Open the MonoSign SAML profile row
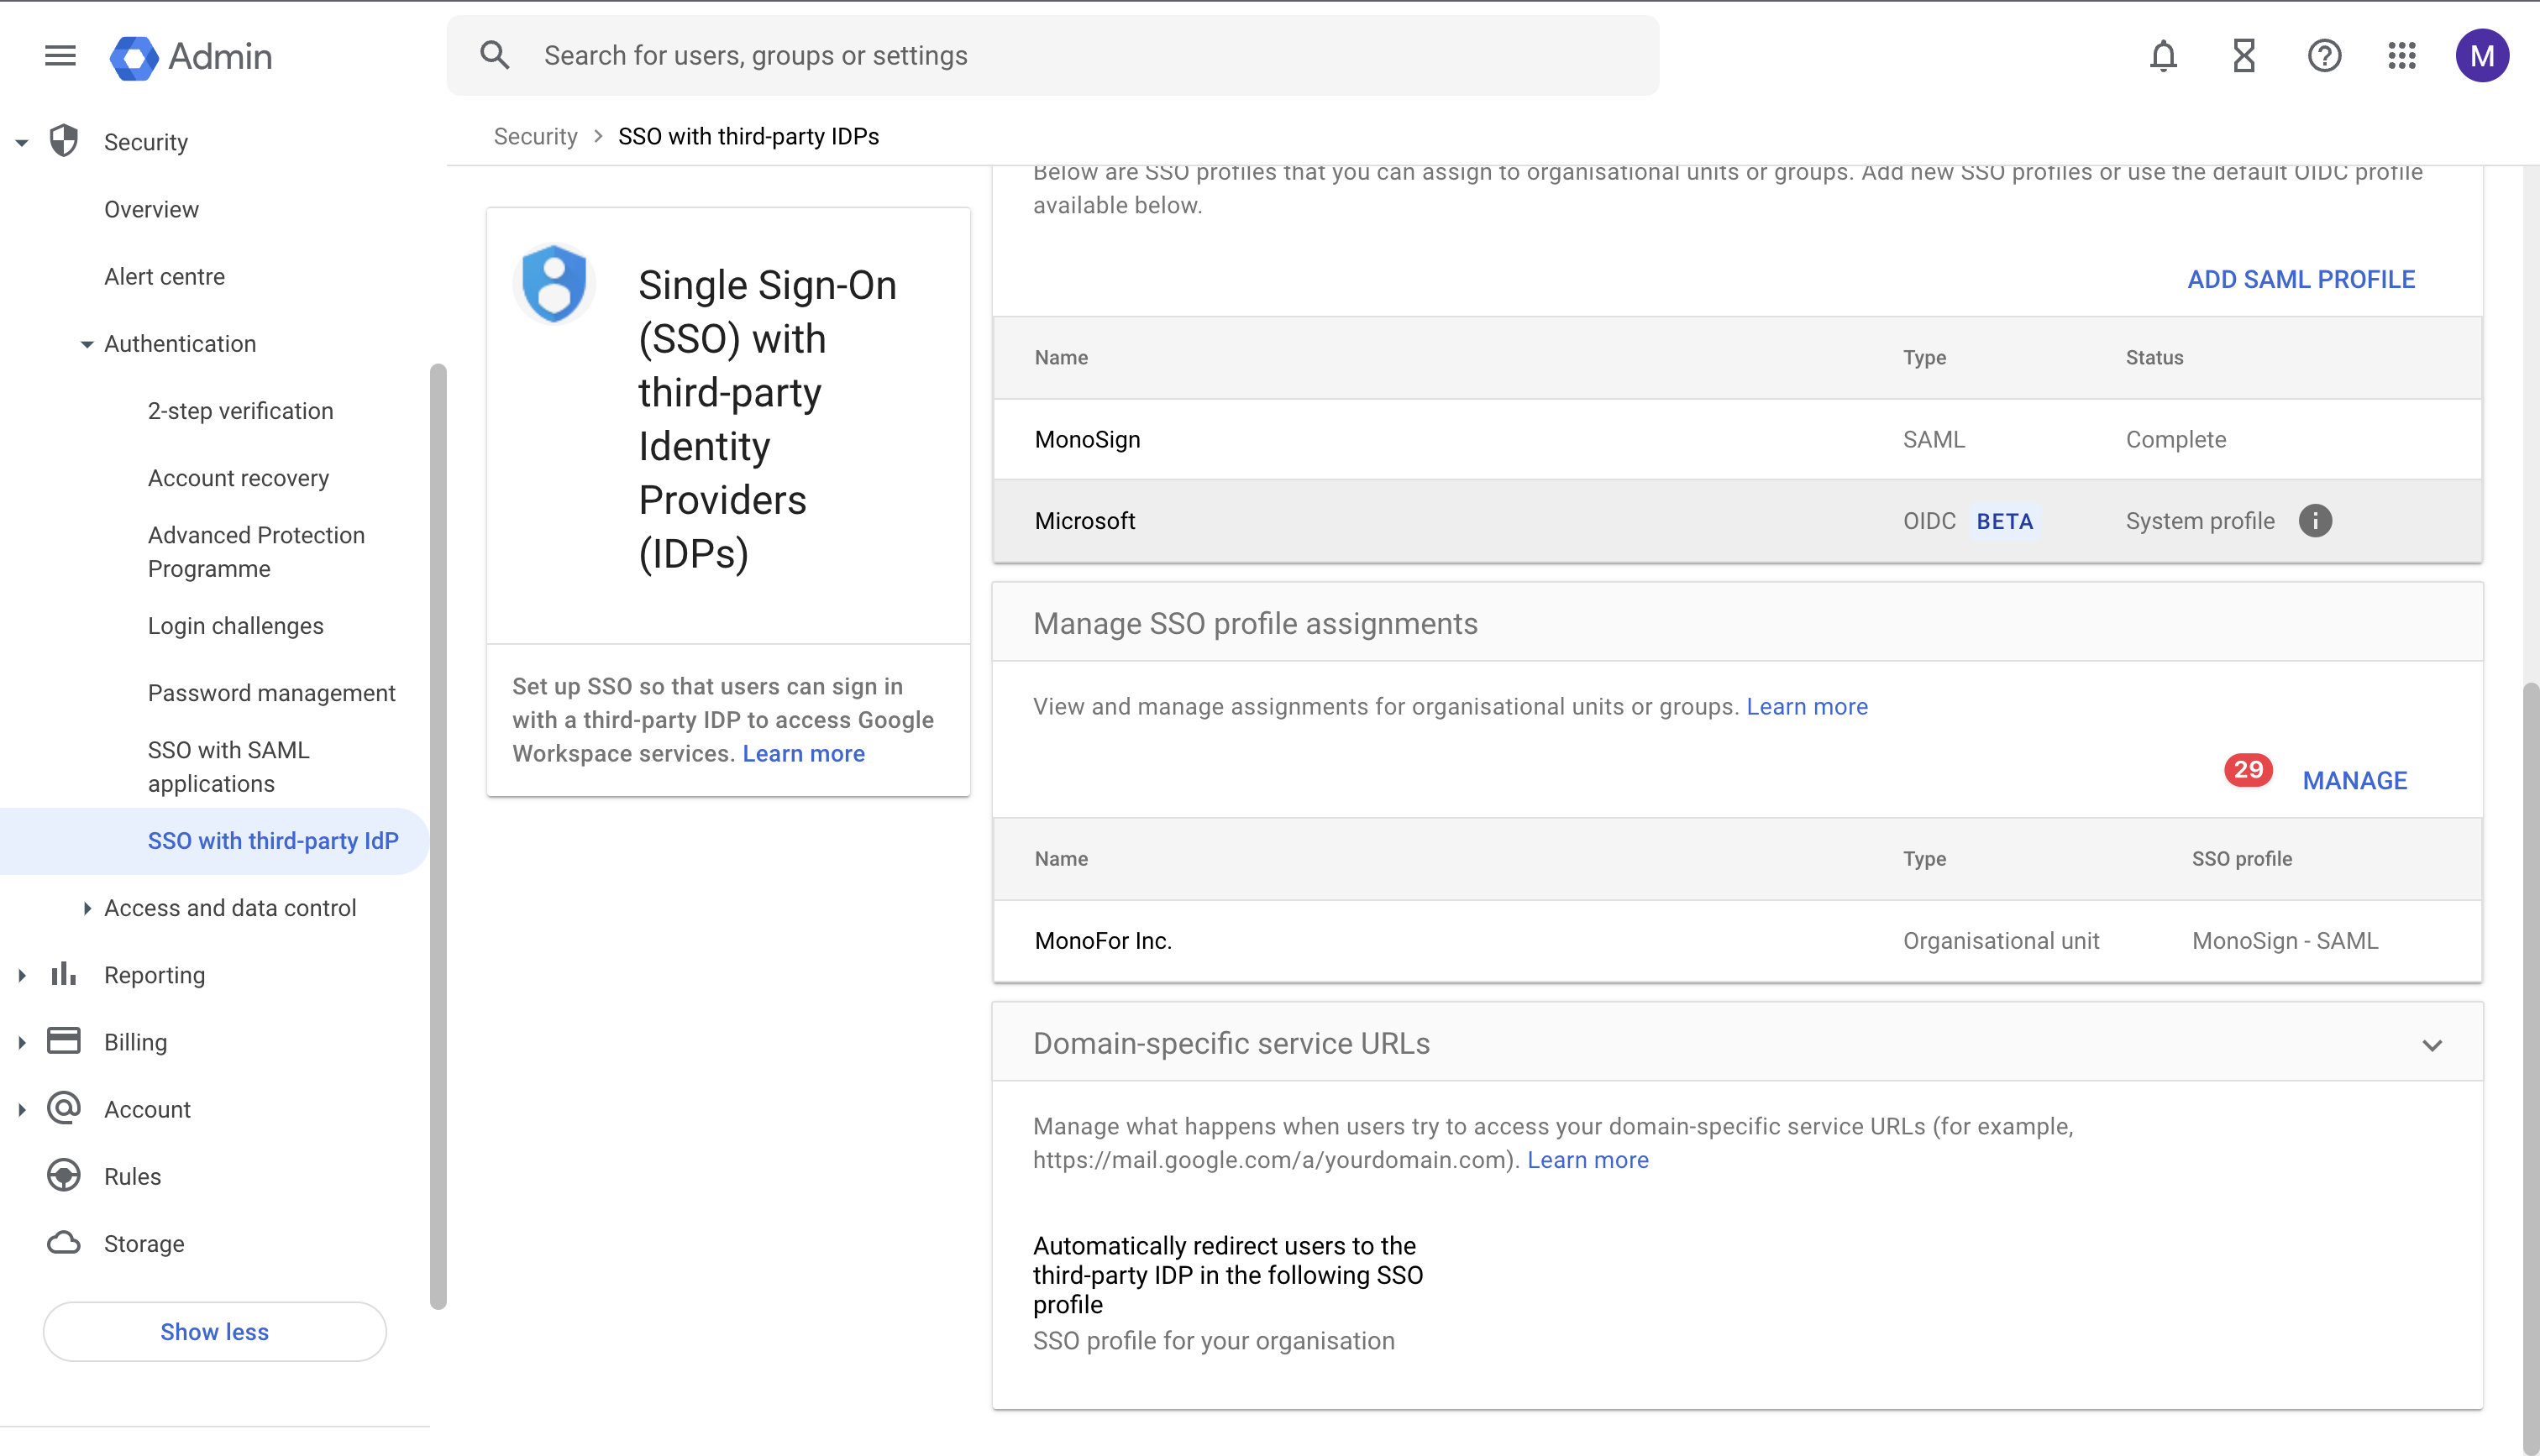The image size is (2540, 1456). [x=1087, y=440]
